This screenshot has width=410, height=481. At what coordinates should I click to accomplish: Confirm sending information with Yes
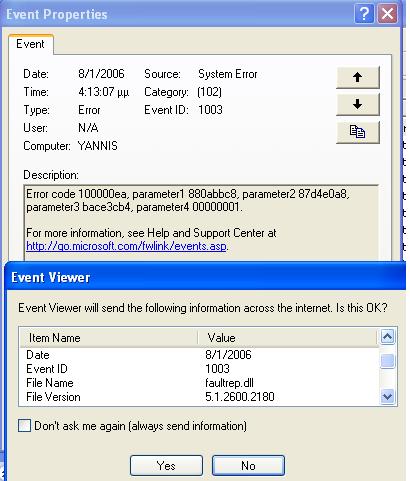tap(166, 466)
